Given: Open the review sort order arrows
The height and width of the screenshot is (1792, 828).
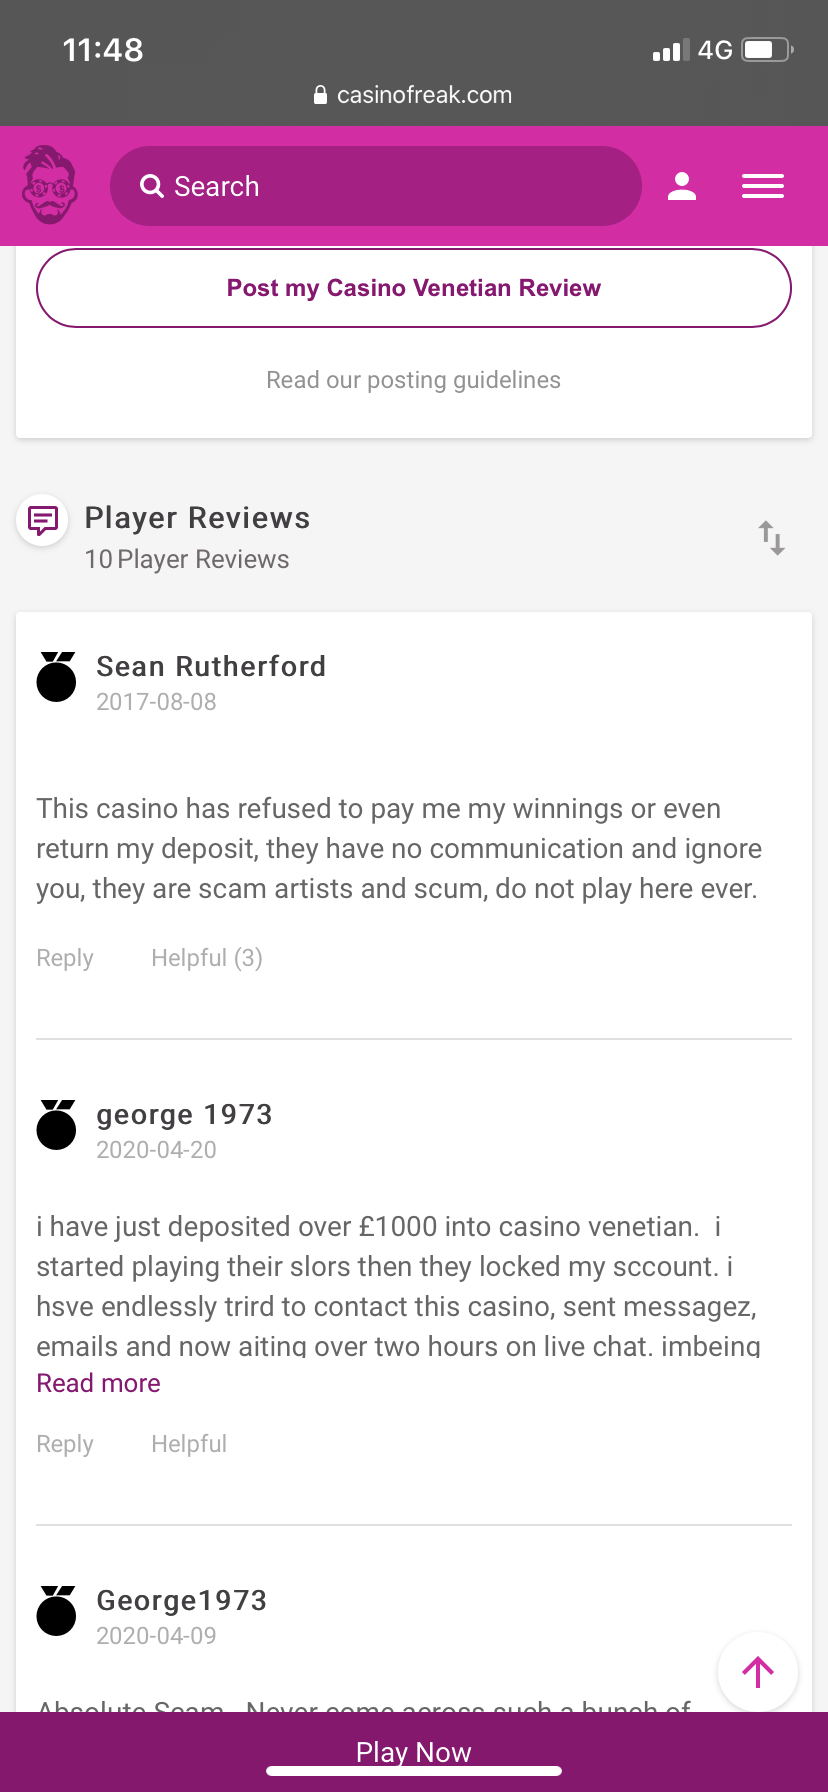Looking at the screenshot, I should (771, 538).
